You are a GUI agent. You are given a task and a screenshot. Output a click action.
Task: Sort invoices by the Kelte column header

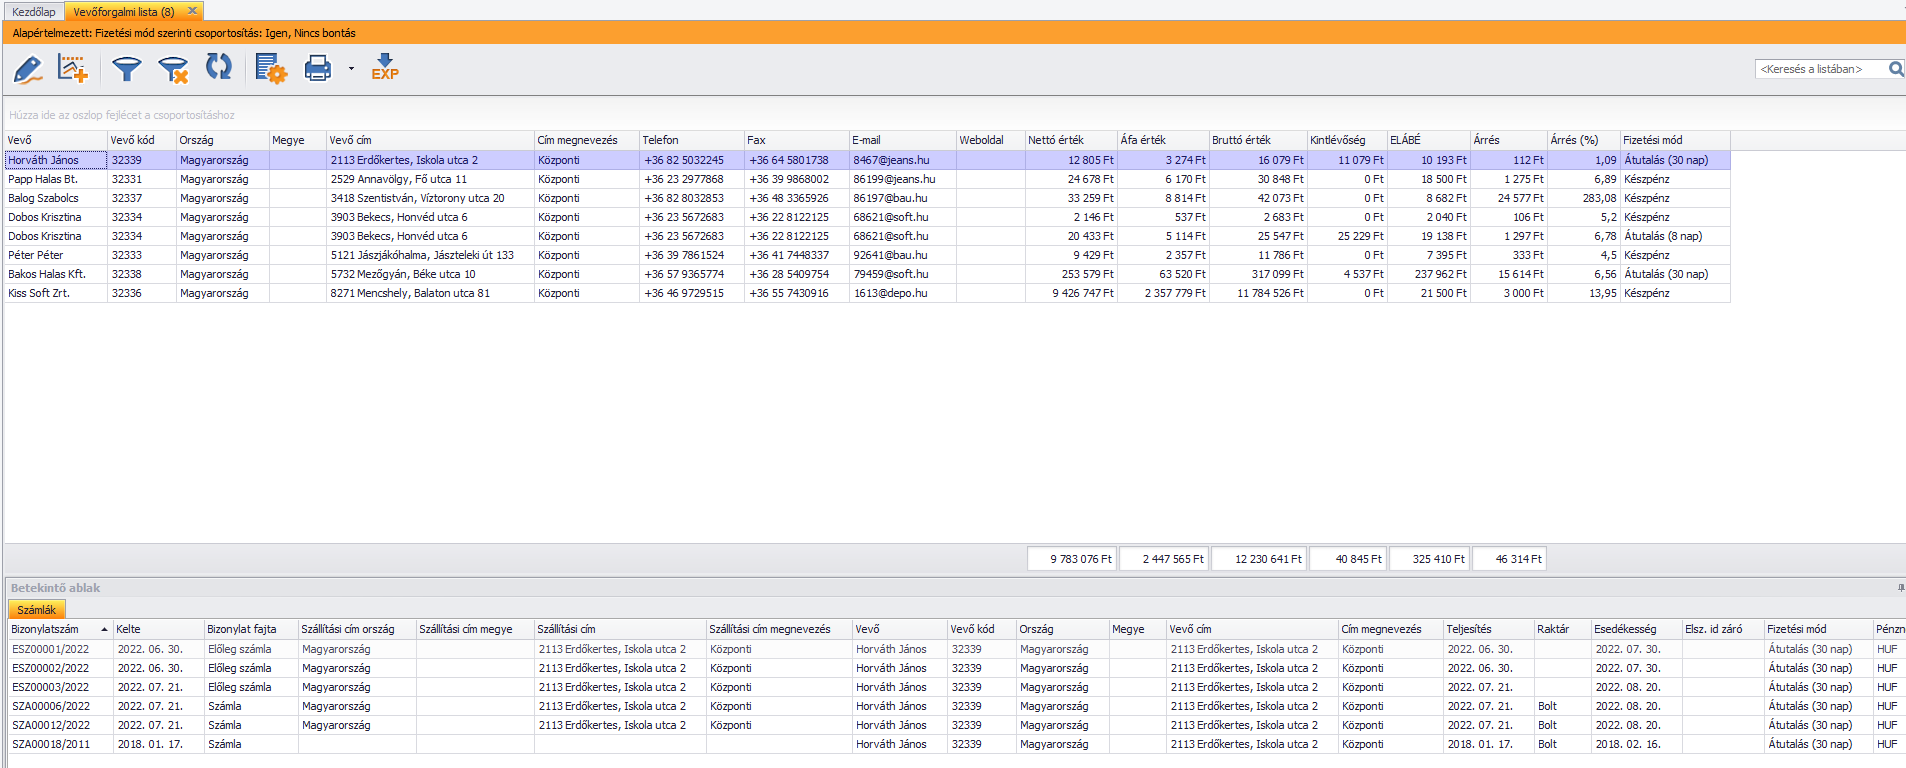pyautogui.click(x=158, y=629)
